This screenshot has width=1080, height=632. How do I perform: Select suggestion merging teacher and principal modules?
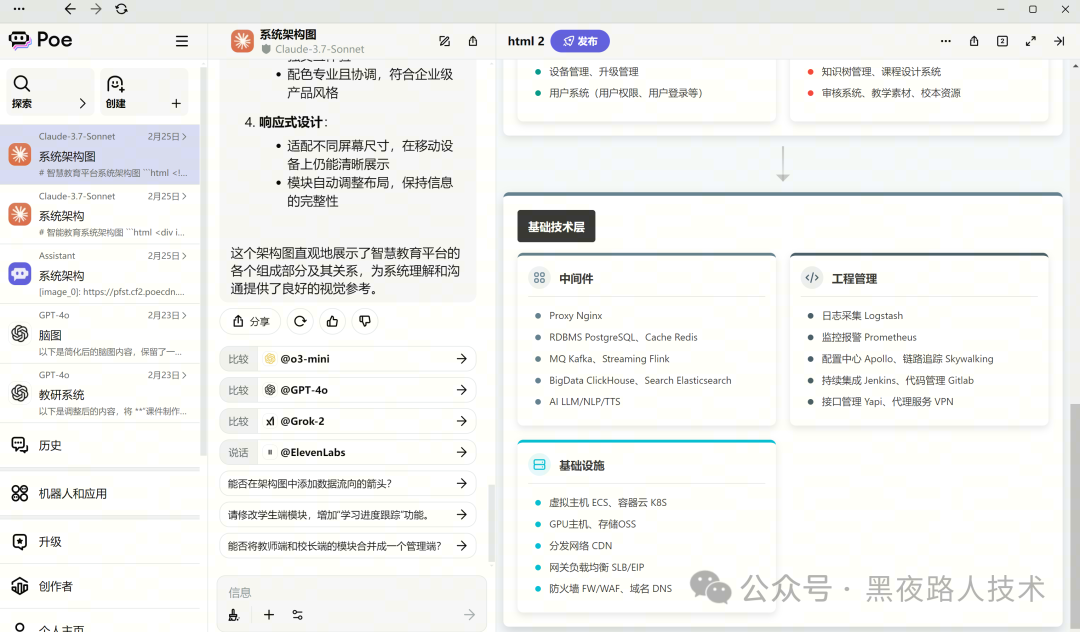[x=348, y=546]
